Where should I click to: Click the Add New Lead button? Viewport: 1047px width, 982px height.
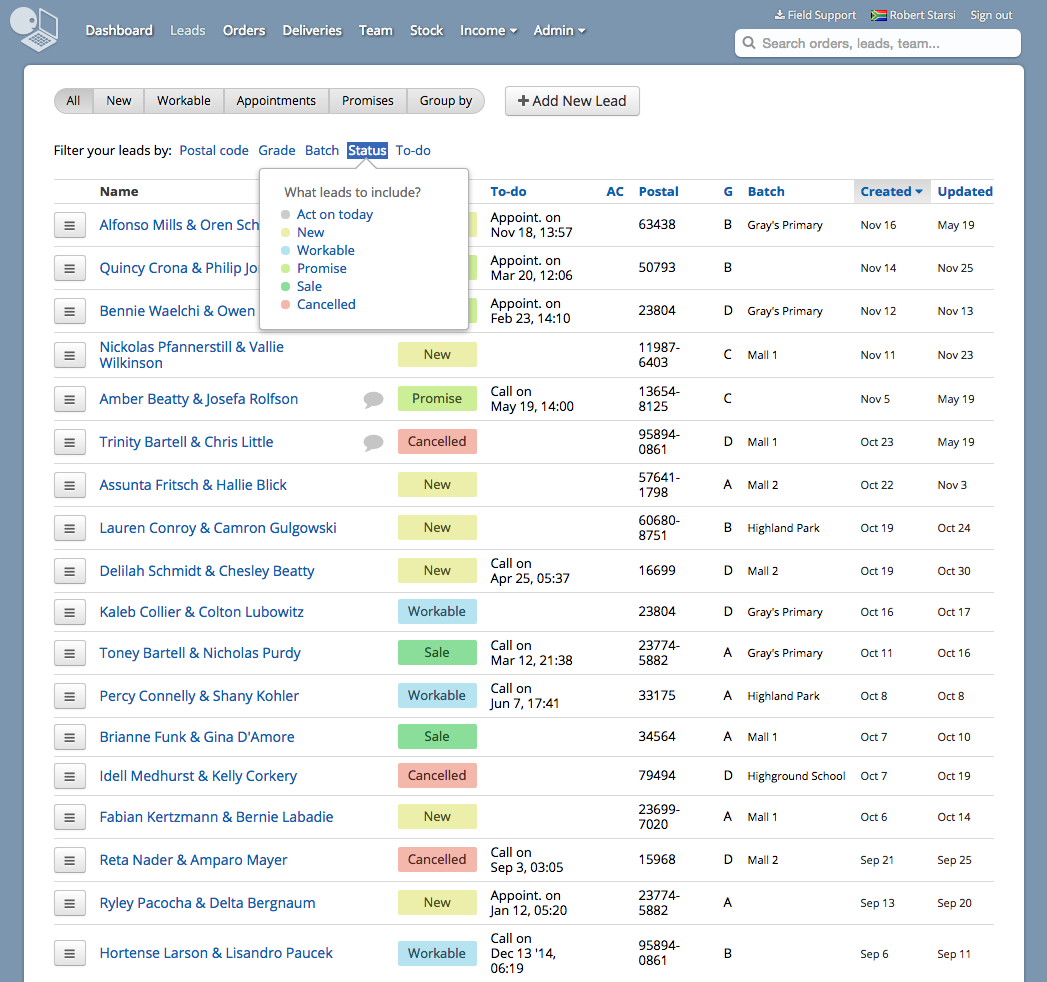(x=572, y=101)
